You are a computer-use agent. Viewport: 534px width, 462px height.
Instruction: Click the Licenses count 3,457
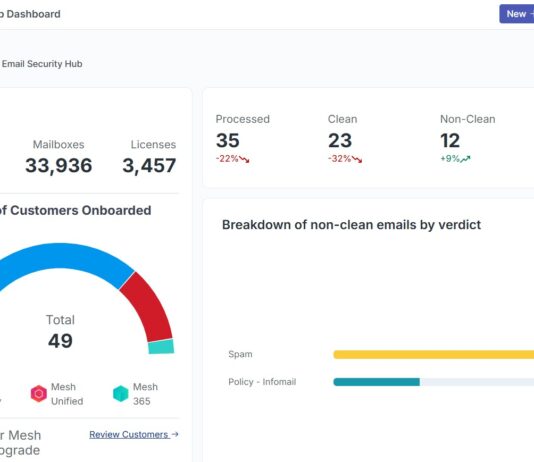coord(149,165)
